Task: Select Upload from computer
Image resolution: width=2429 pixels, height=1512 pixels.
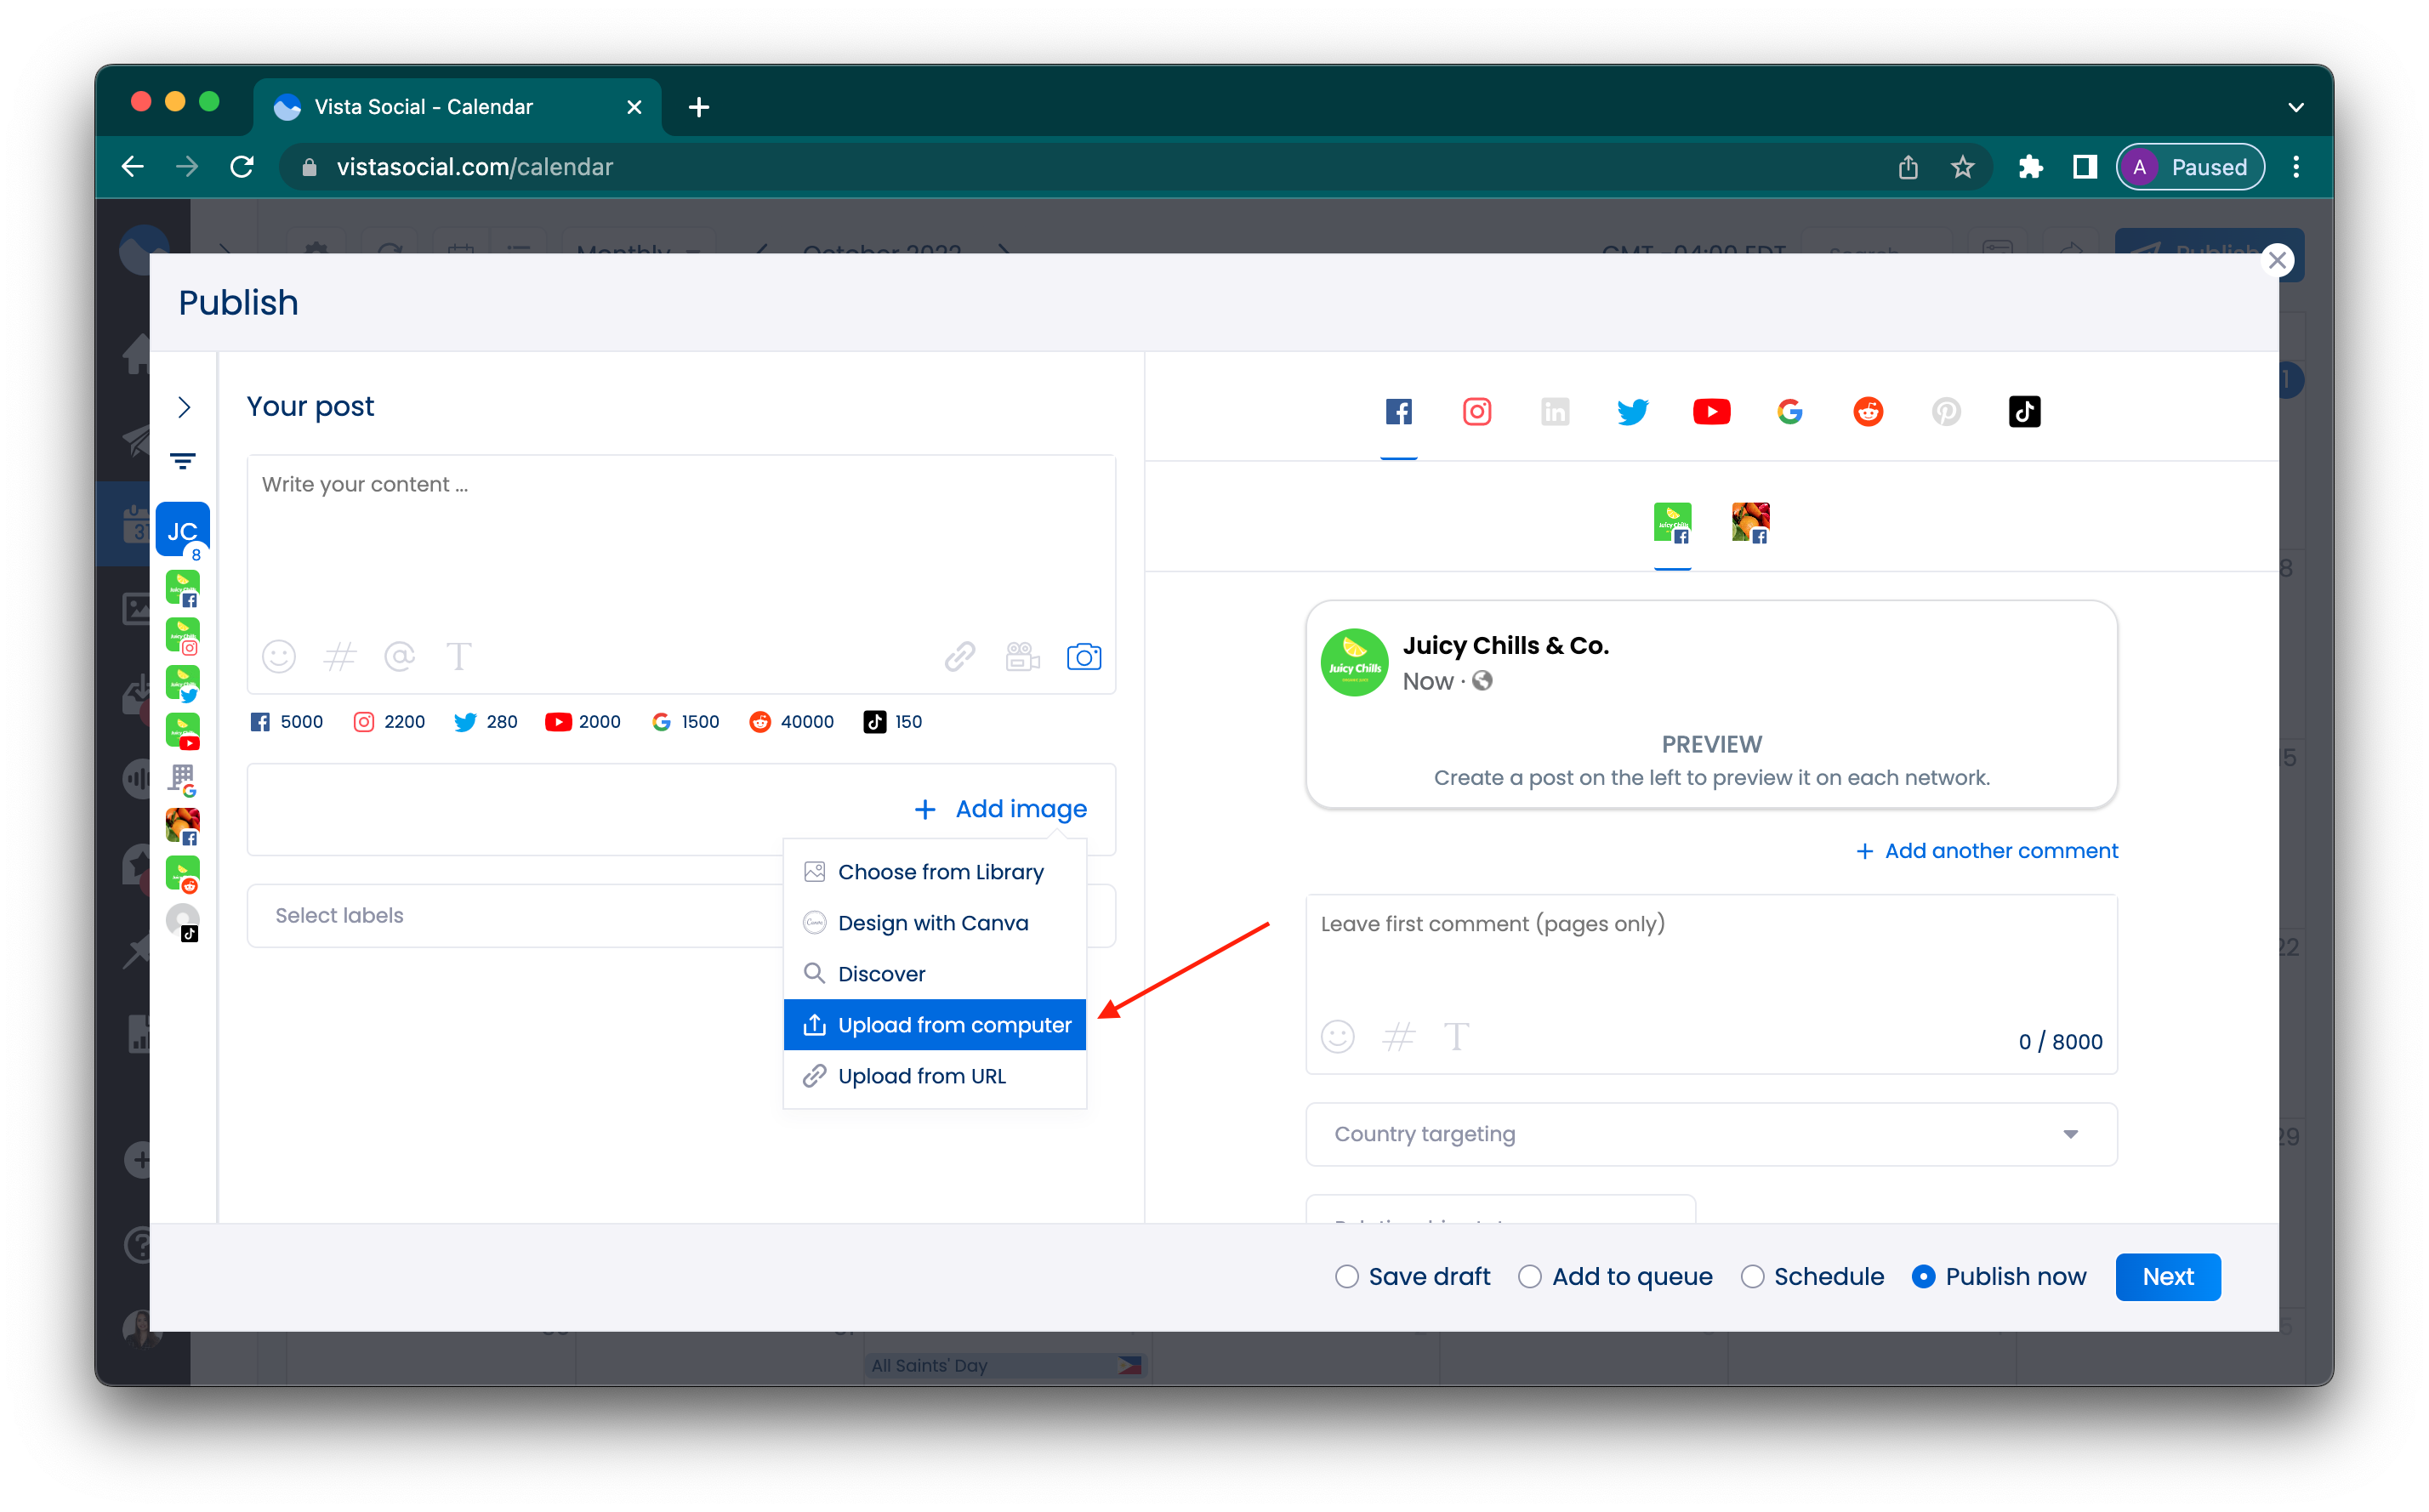Action: 934,1025
